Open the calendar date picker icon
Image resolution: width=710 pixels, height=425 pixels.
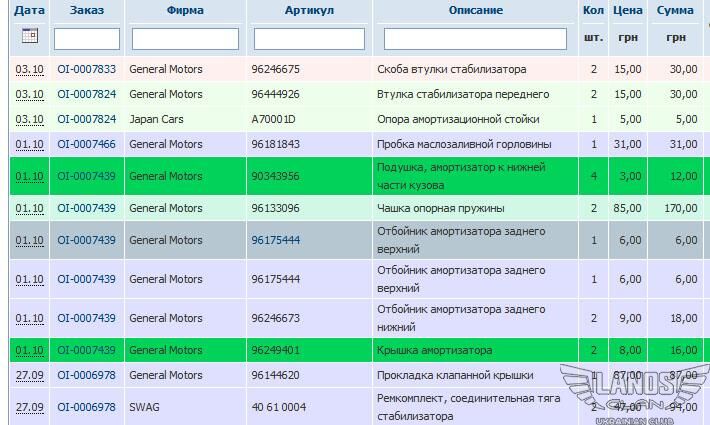pyautogui.click(x=29, y=37)
